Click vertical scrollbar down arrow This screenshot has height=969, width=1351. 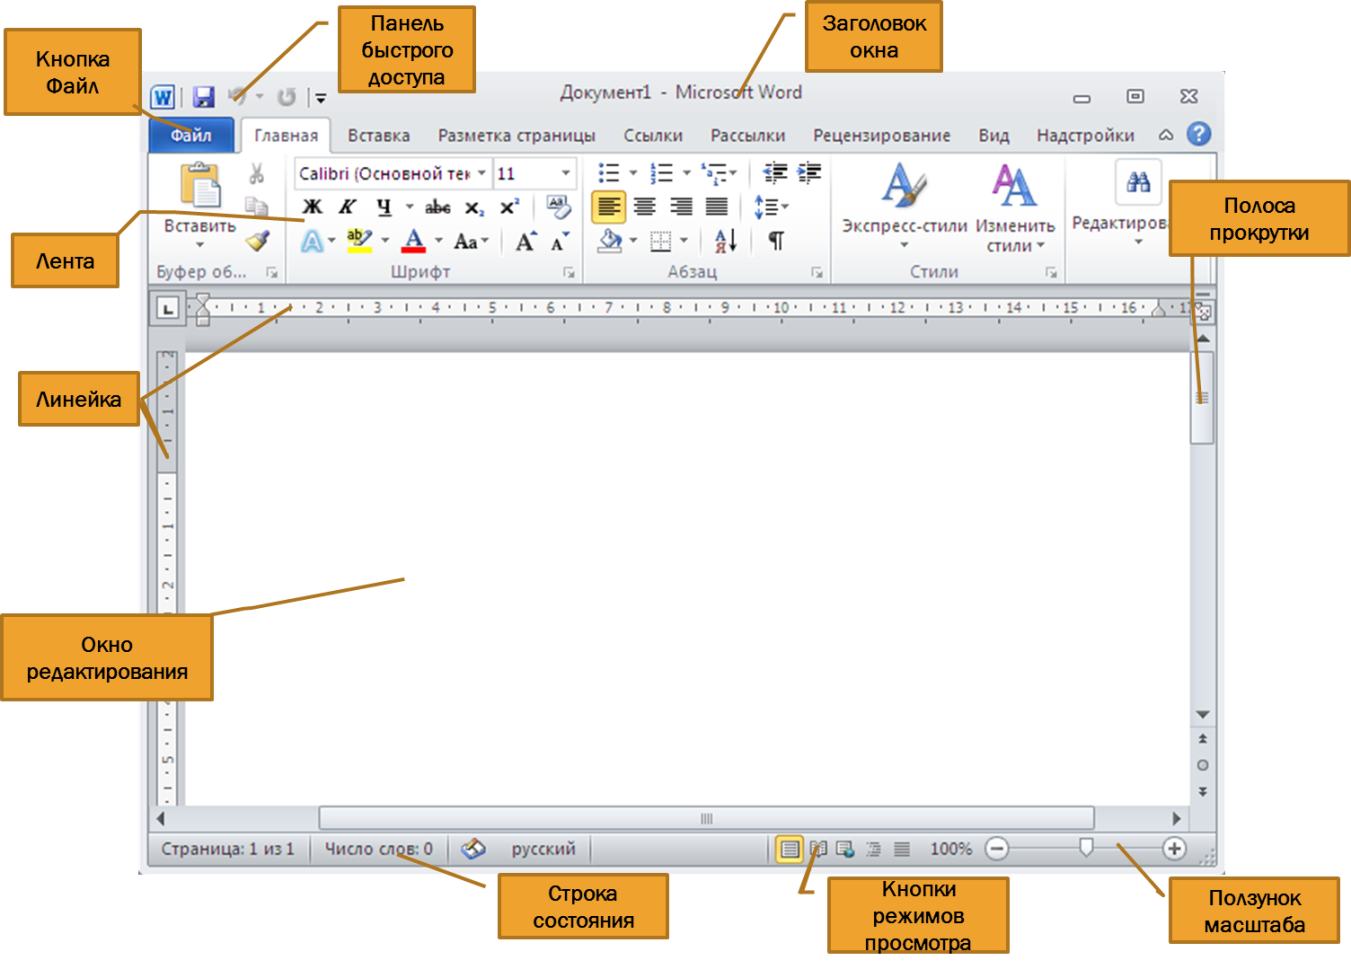[x=1203, y=715]
